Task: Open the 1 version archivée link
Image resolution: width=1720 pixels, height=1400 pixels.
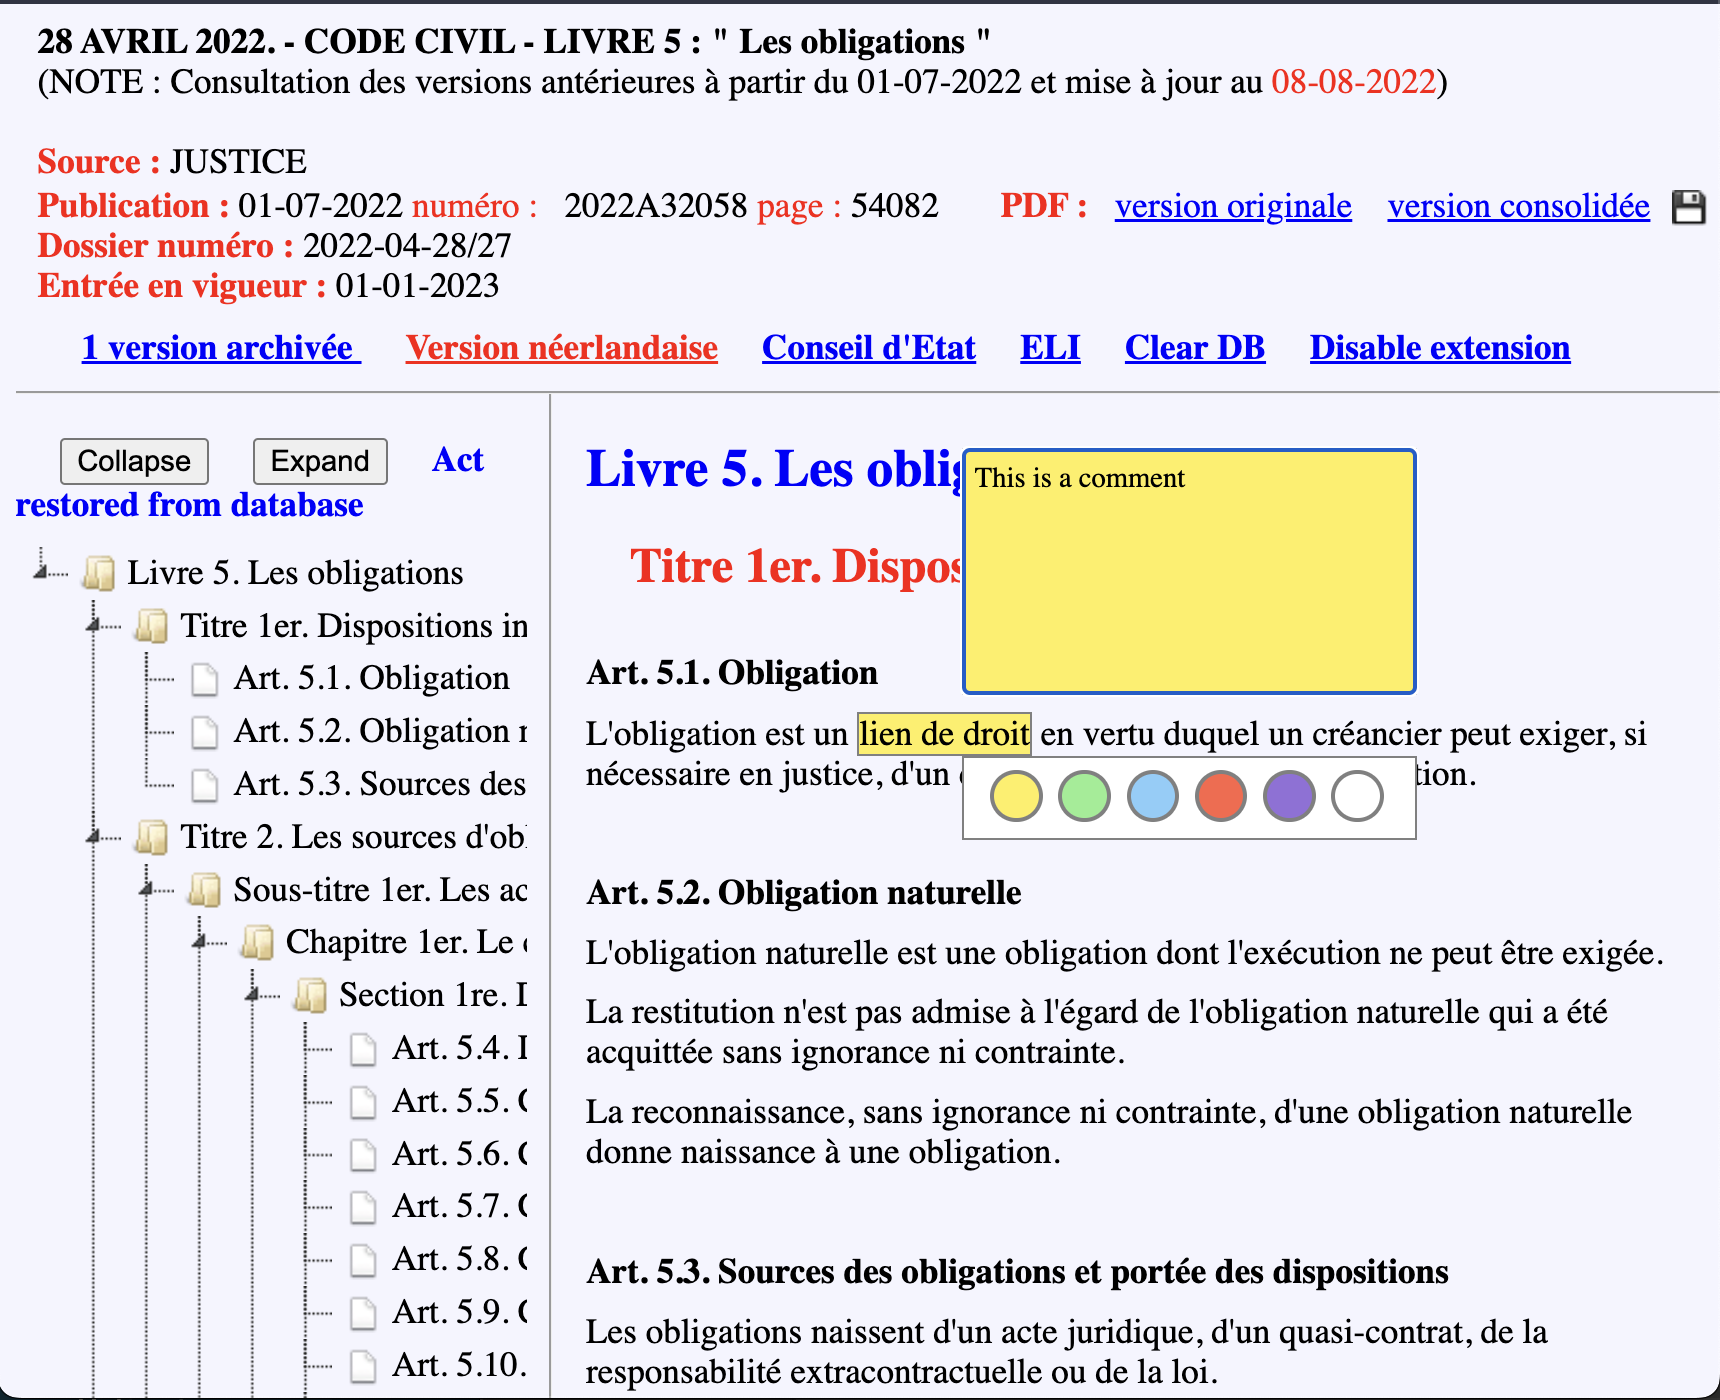Action: click(221, 348)
